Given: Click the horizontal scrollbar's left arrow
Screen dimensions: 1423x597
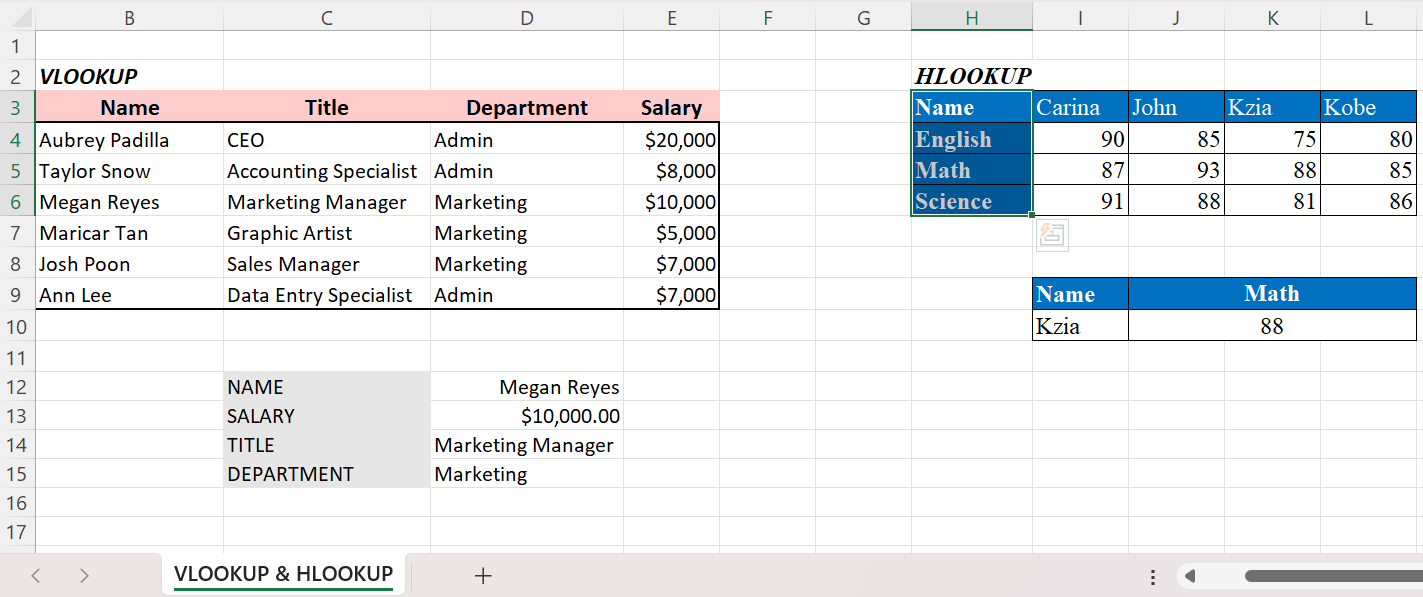Looking at the screenshot, I should click(1189, 576).
